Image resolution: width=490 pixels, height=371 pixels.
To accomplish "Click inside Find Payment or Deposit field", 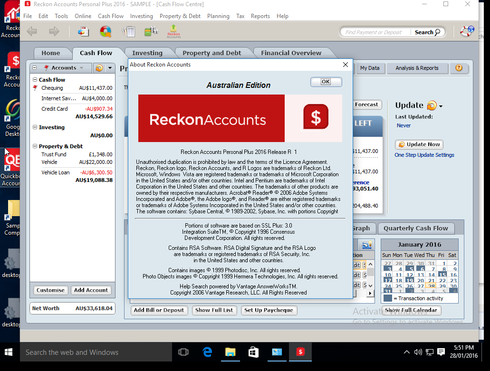I will click(375, 32).
